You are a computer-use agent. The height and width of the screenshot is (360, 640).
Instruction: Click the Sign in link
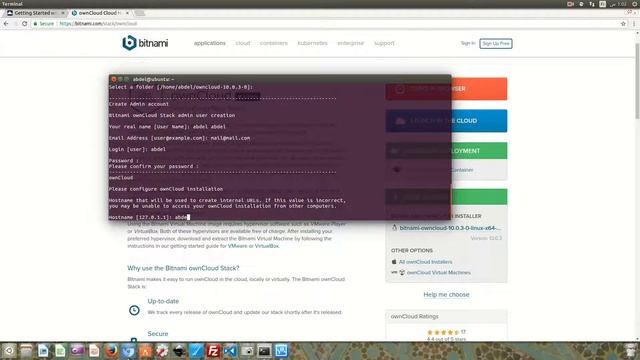click(x=468, y=43)
